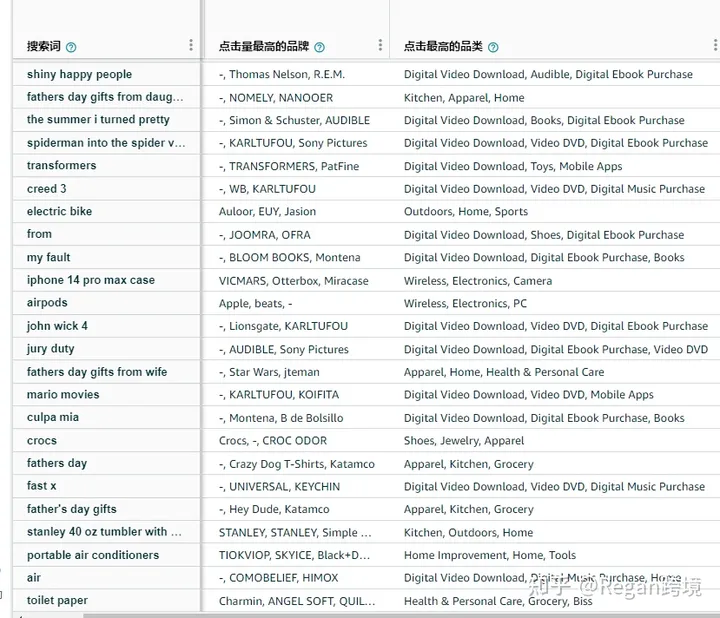Screen dimensions: 720x618
Task: Select 'iphone 14 pro max case' cell
Action: (x=91, y=280)
